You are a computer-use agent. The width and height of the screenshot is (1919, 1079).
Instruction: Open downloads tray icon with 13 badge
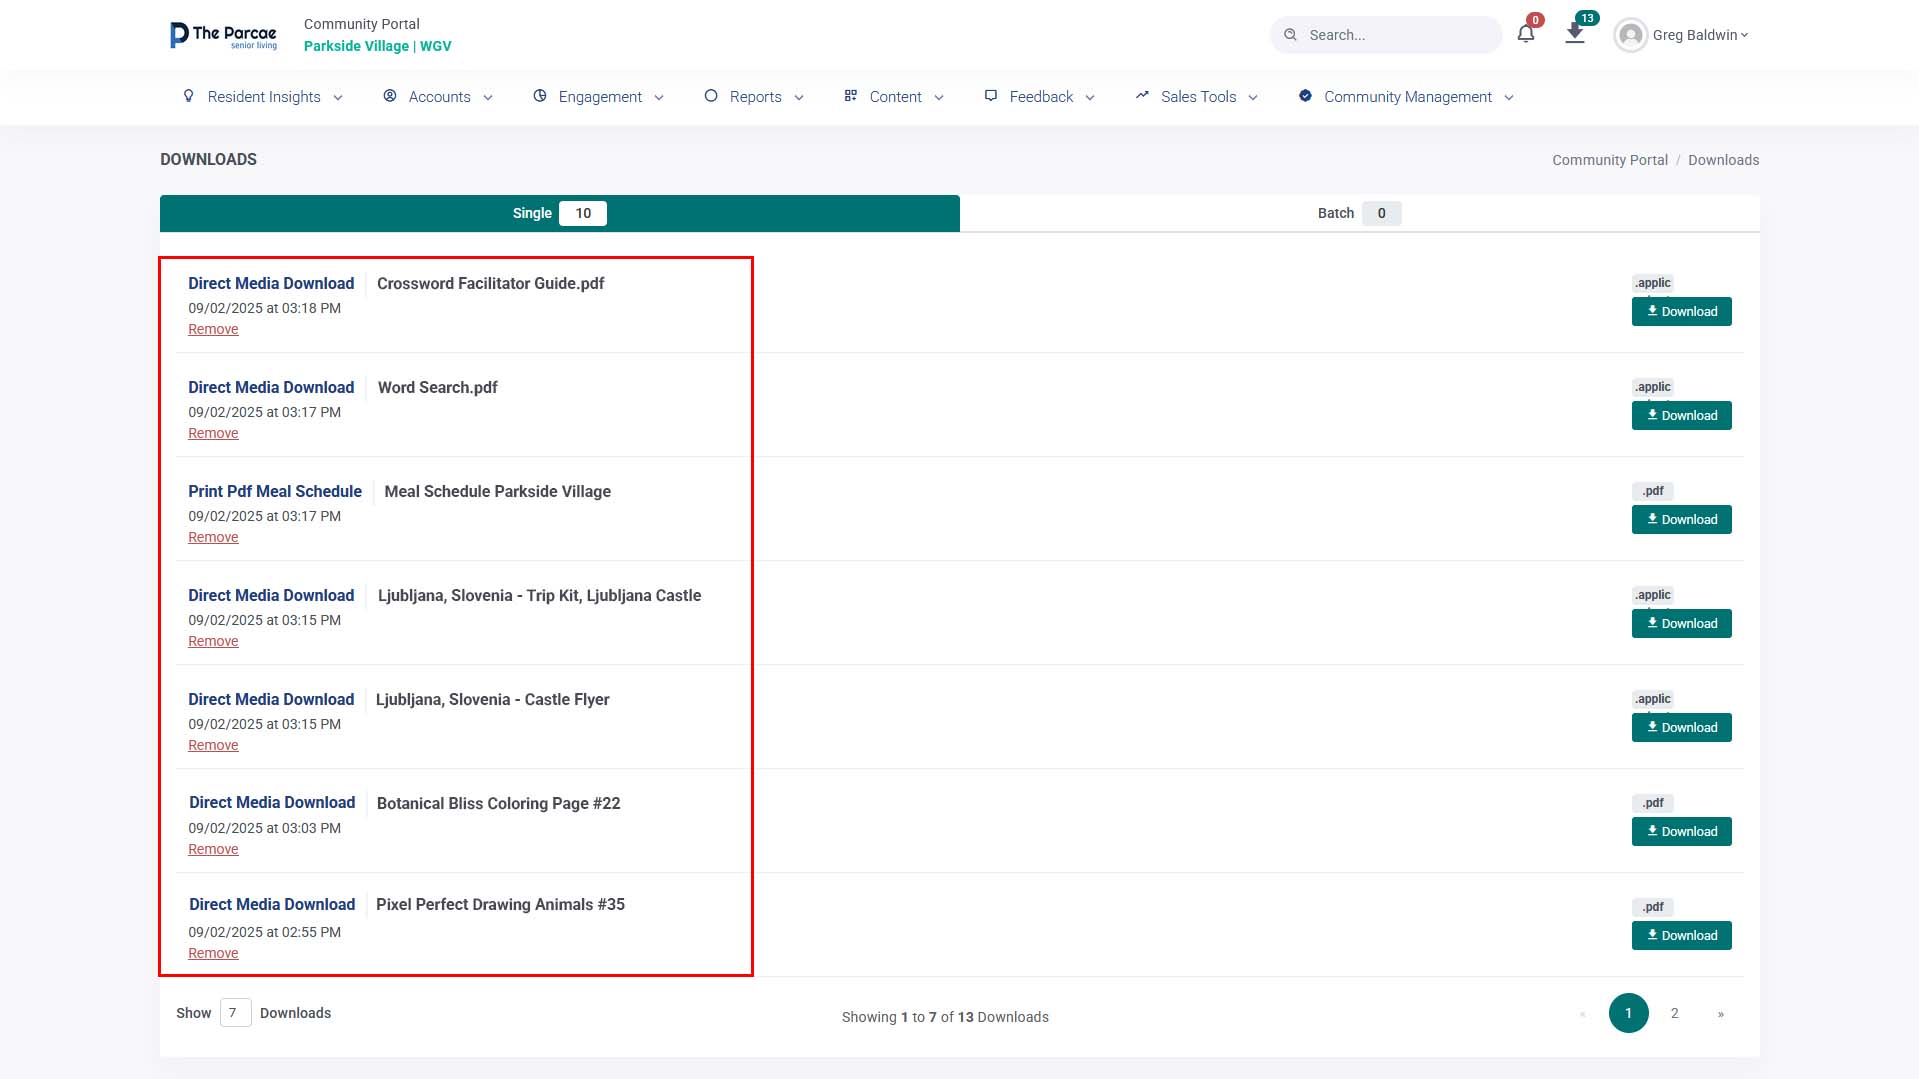pos(1575,34)
